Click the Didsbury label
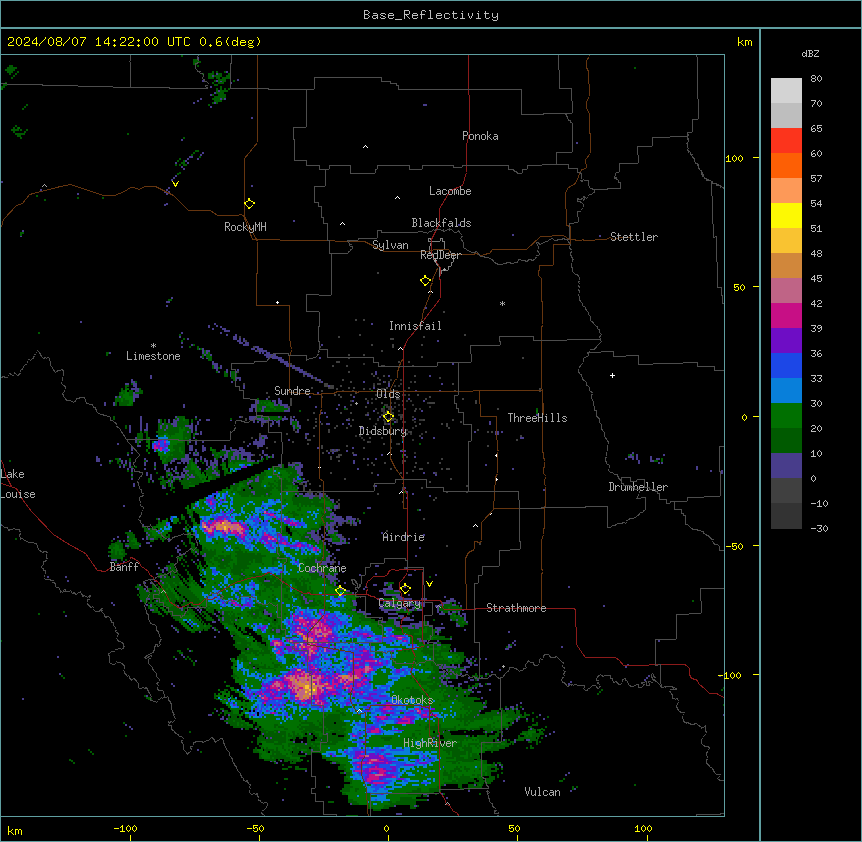862x842 pixels. (x=383, y=431)
